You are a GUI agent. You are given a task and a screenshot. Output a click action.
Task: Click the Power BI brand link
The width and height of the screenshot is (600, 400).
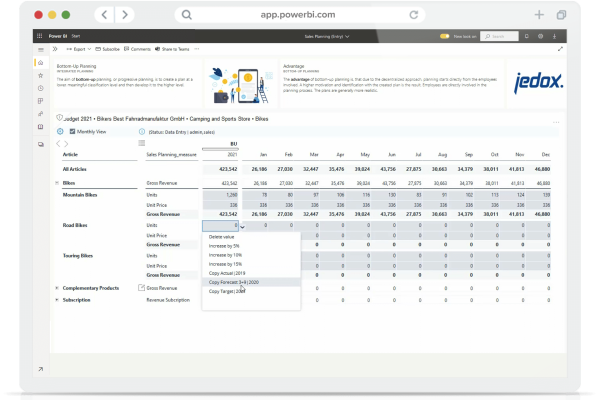click(x=58, y=36)
